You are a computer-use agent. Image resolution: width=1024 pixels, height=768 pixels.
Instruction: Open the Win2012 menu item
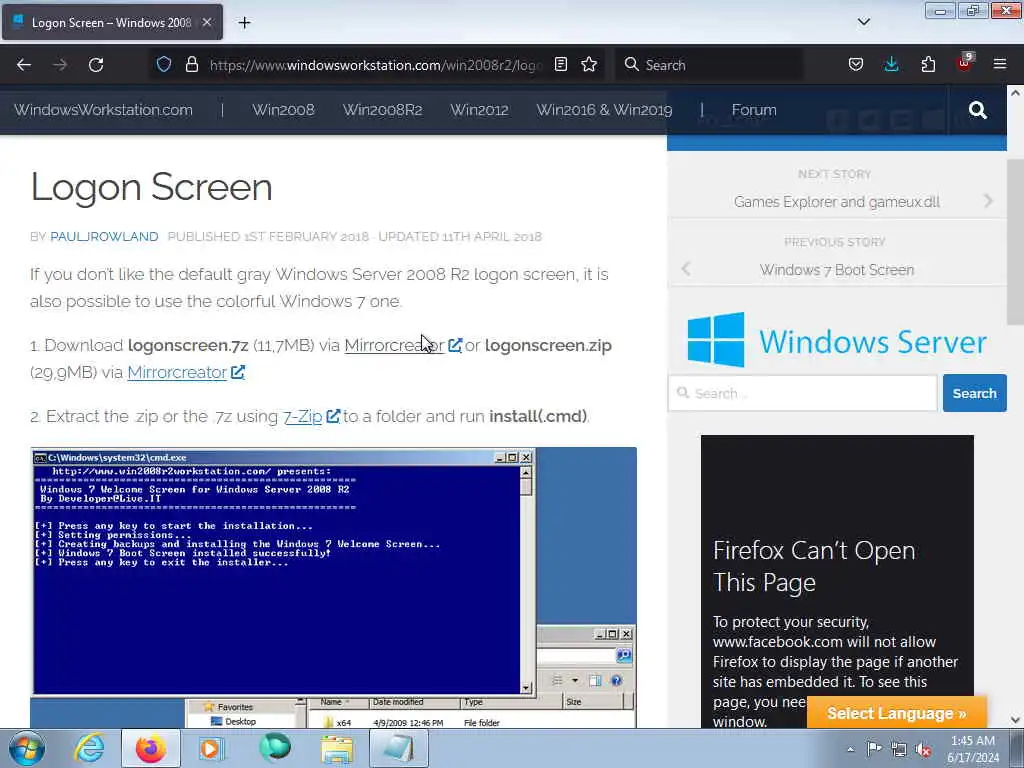(x=479, y=110)
